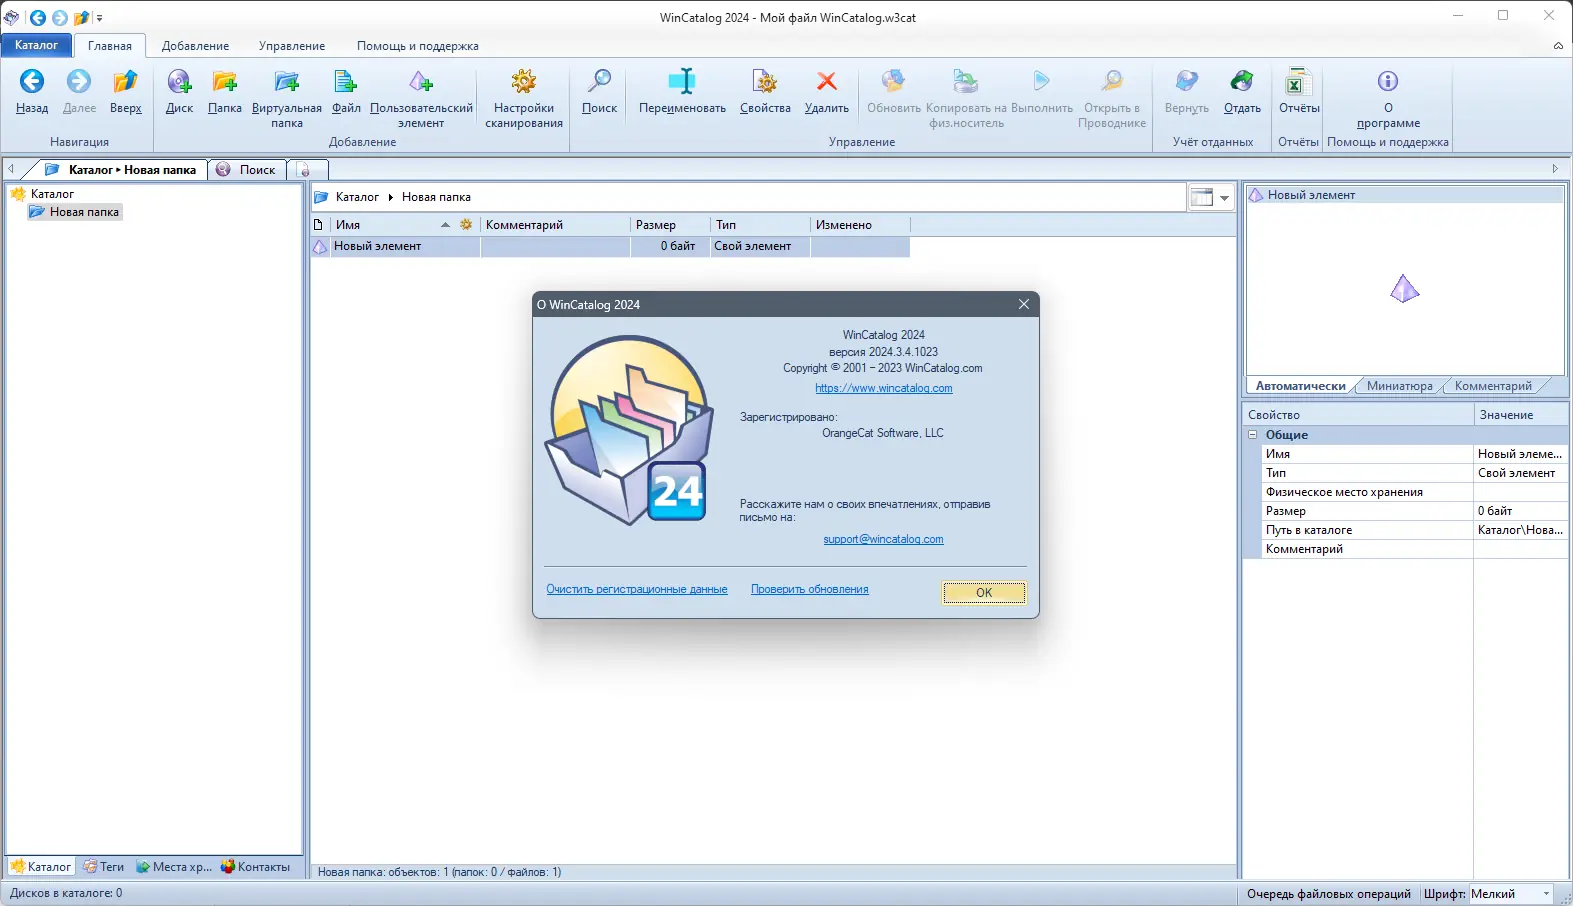Open the quick access toolbar customize dropdown

point(99,18)
